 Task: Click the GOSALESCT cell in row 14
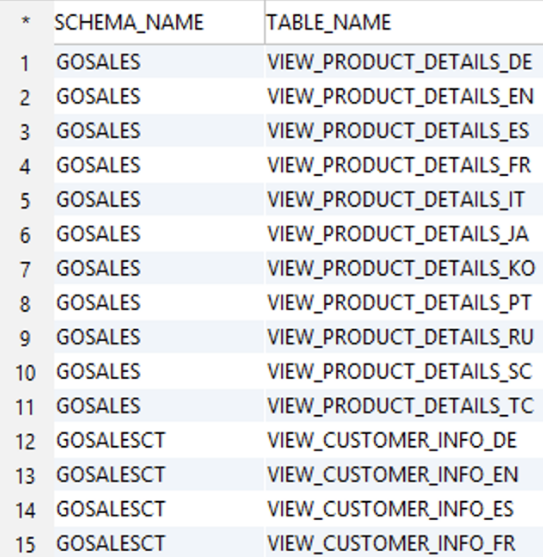(159, 509)
